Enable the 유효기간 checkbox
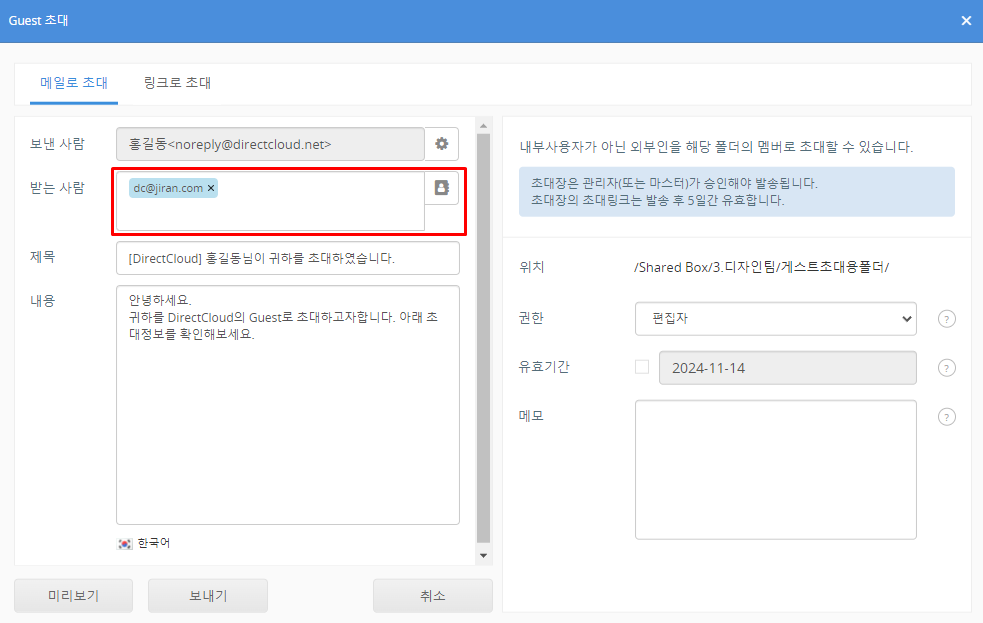This screenshot has width=983, height=623. point(642,367)
